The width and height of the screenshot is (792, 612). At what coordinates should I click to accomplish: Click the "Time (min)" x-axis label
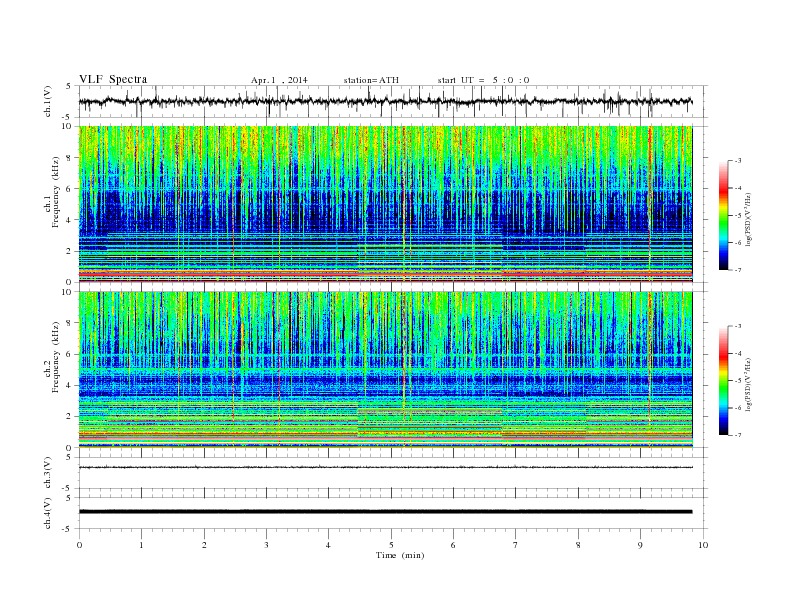pos(400,555)
